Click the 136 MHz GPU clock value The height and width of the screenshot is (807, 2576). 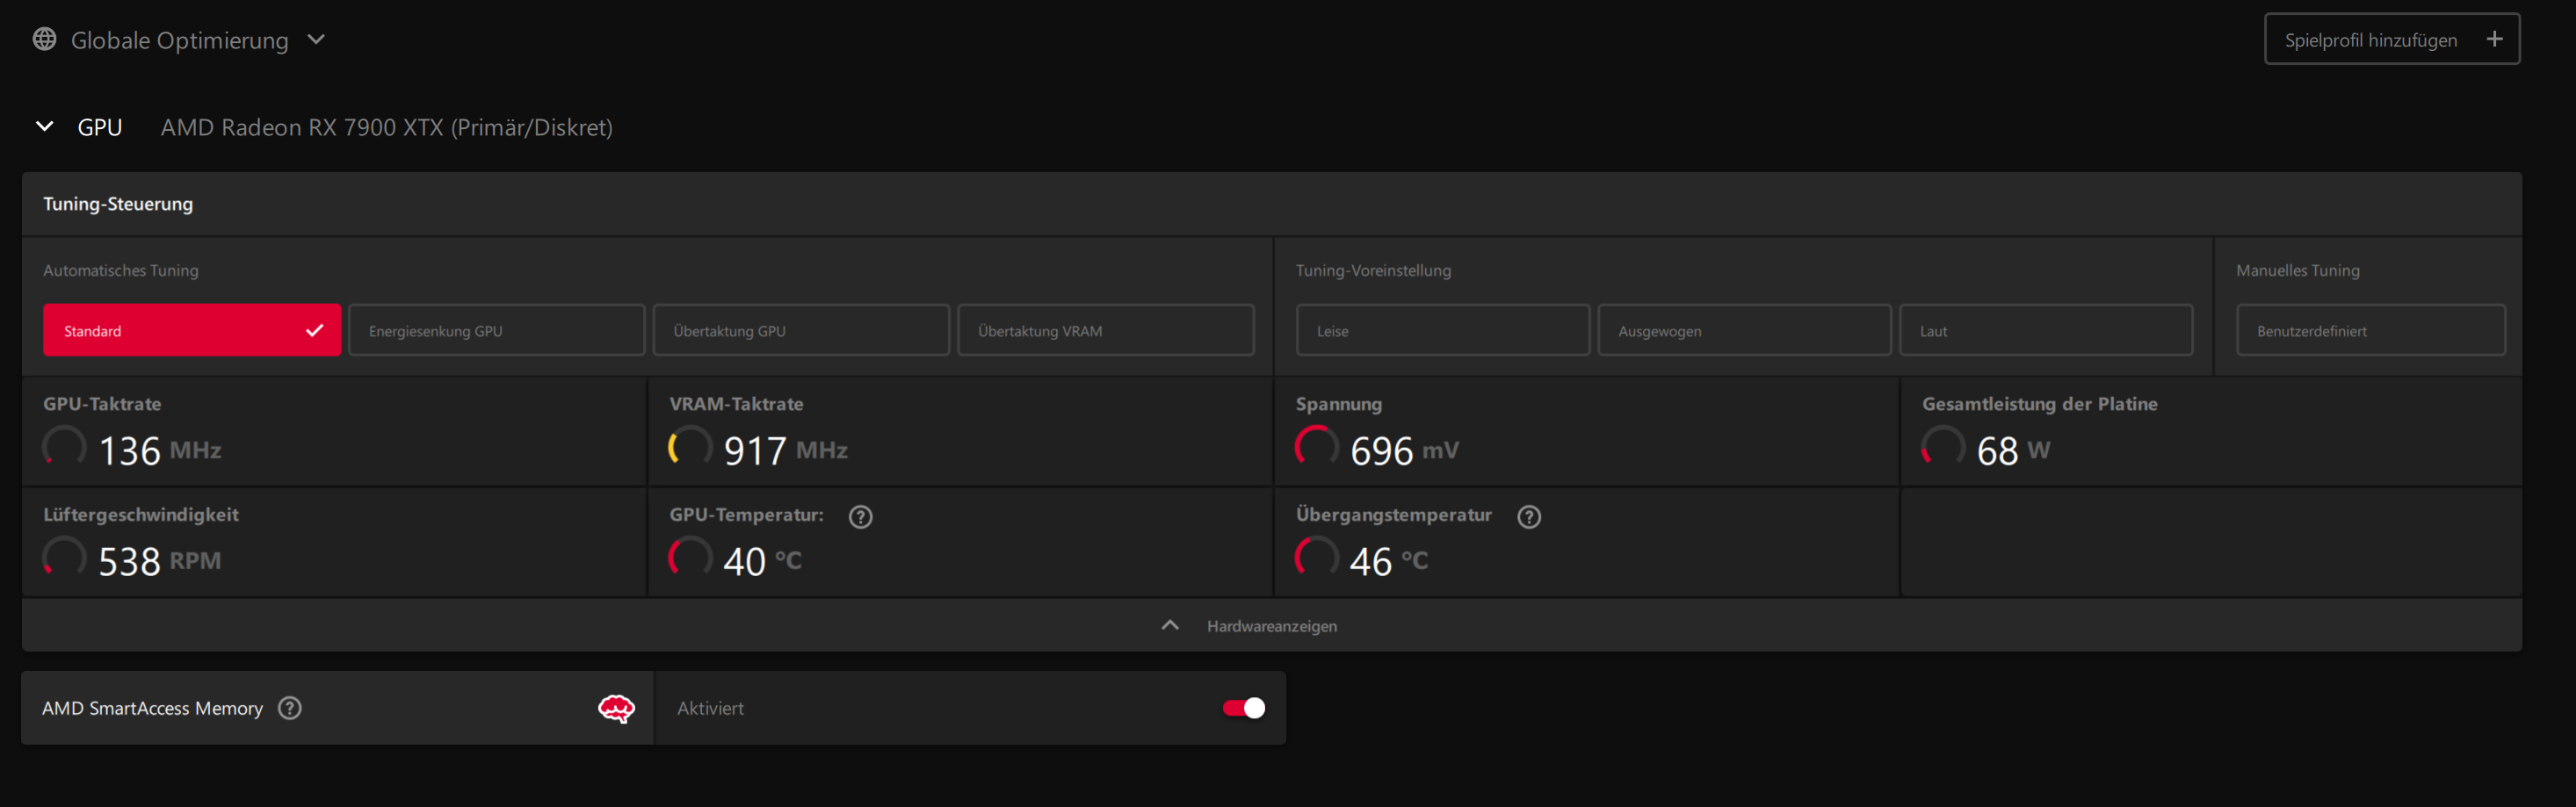tap(160, 451)
